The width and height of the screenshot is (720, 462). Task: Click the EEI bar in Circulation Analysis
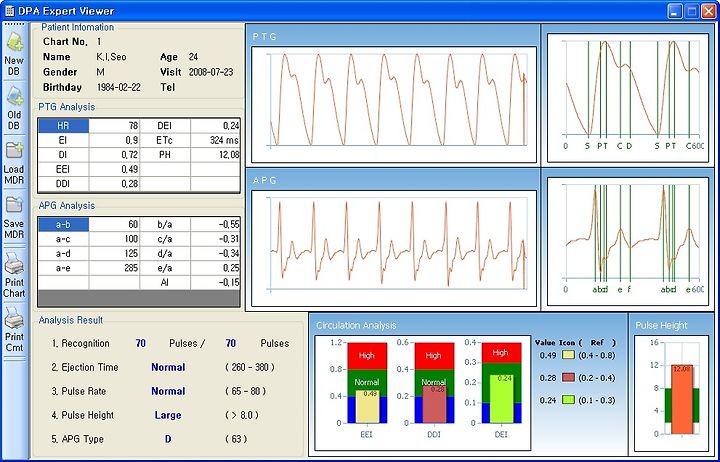[x=367, y=406]
